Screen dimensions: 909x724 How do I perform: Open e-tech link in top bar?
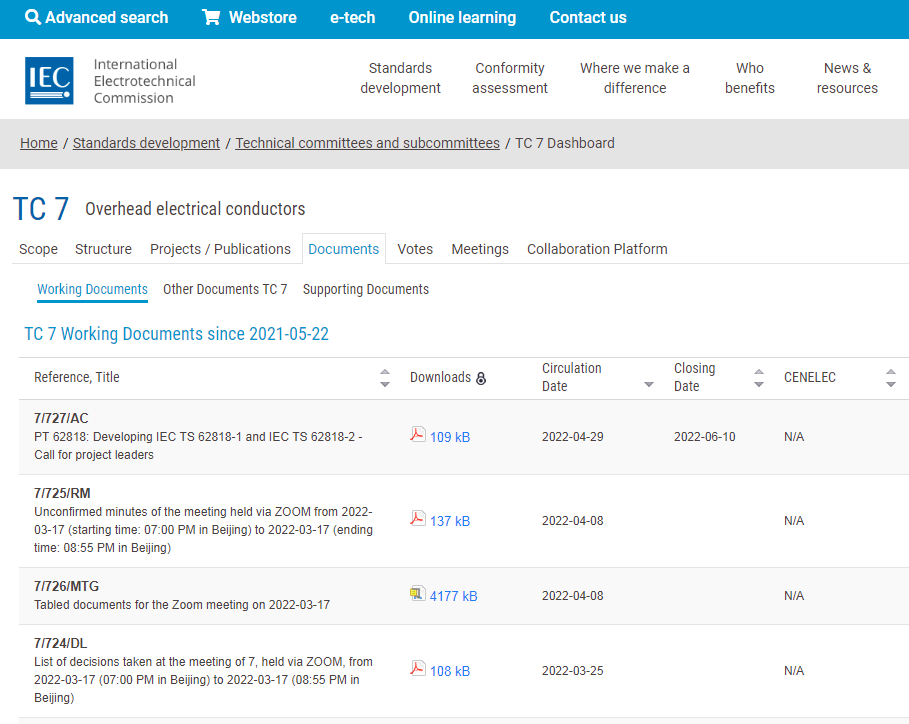(352, 17)
